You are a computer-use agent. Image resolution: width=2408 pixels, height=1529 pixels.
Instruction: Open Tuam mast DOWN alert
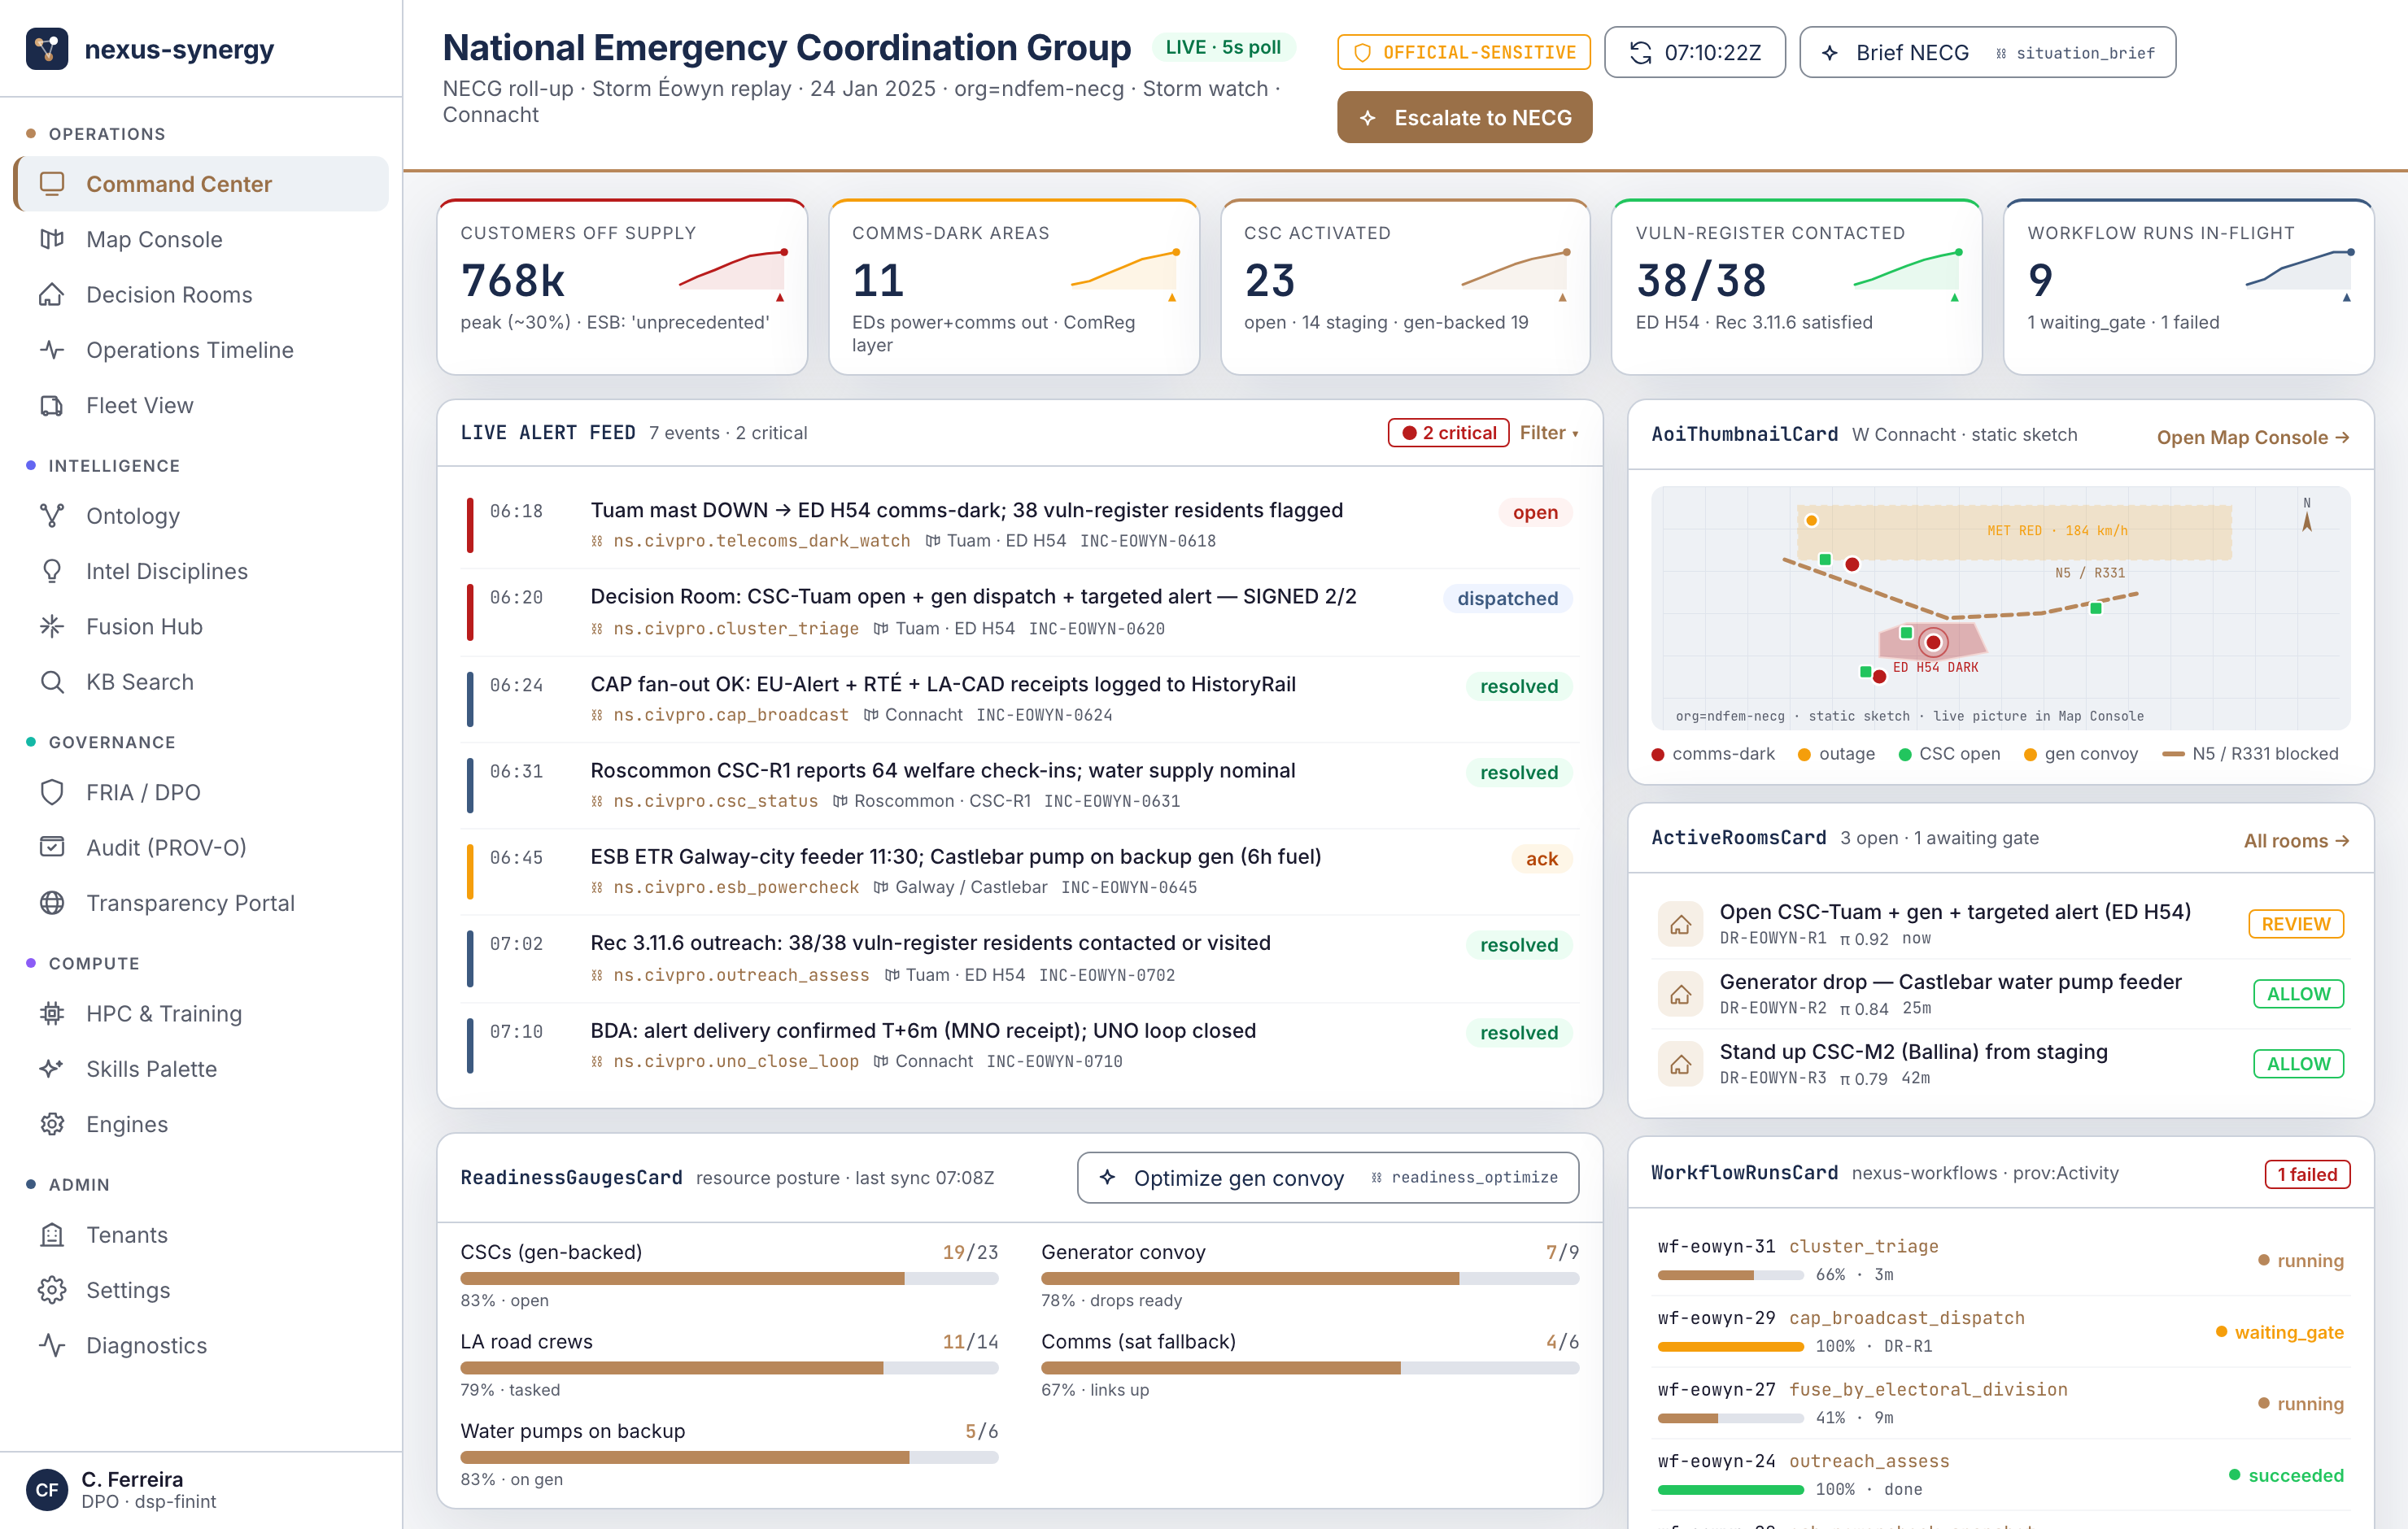click(x=1020, y=525)
